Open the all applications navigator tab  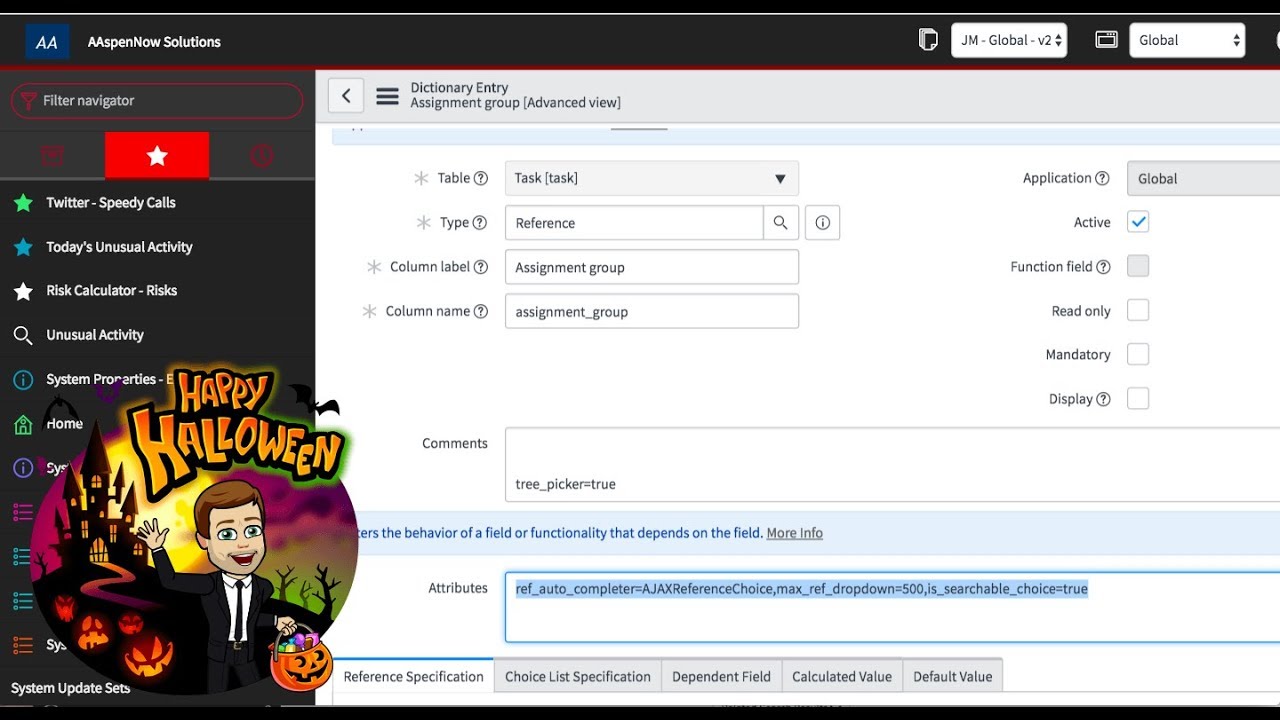(53, 155)
